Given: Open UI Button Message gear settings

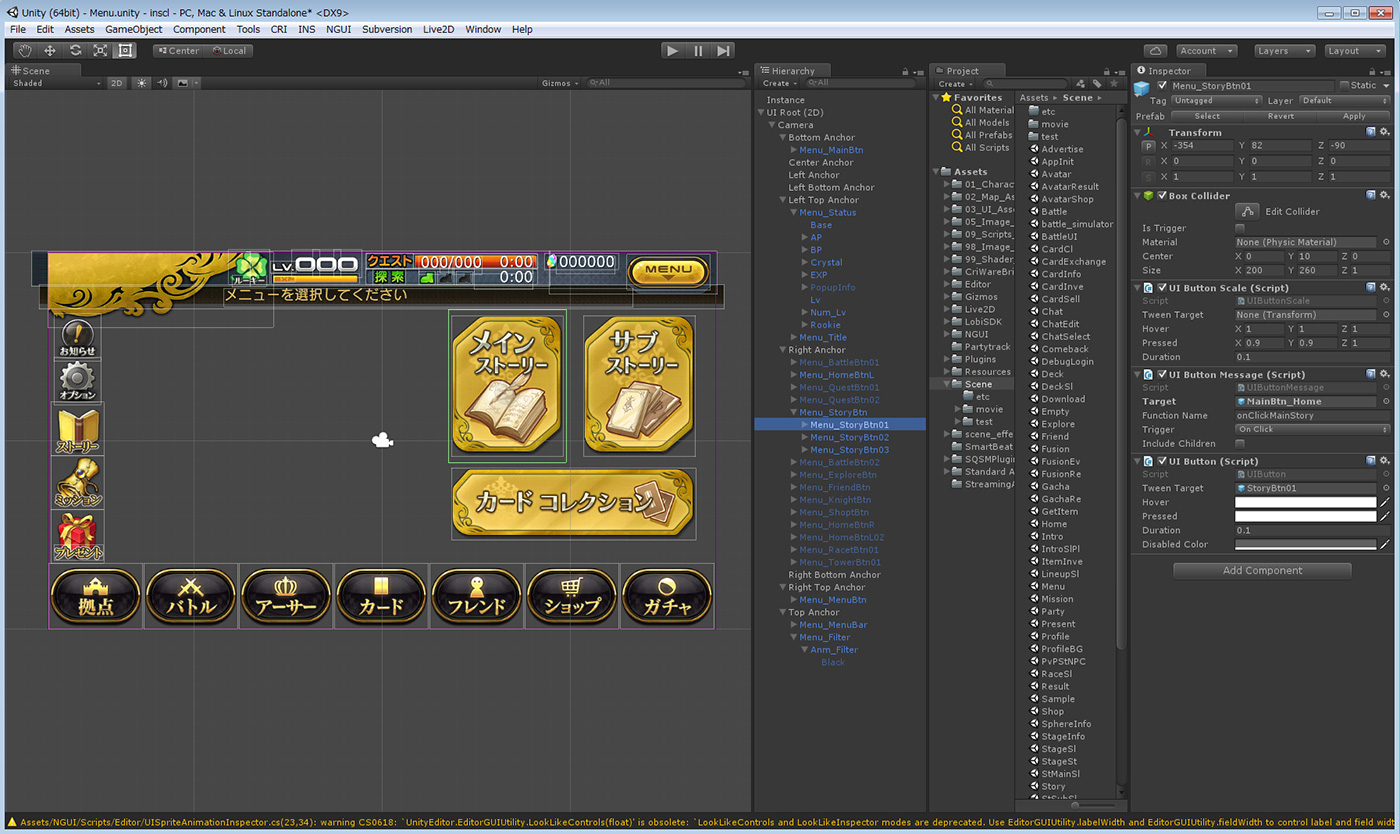Looking at the screenshot, I should coord(1385,374).
